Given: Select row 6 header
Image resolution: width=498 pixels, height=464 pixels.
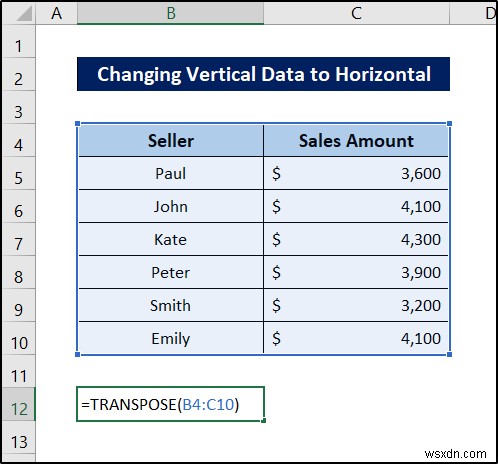Looking at the screenshot, I should [x=19, y=206].
